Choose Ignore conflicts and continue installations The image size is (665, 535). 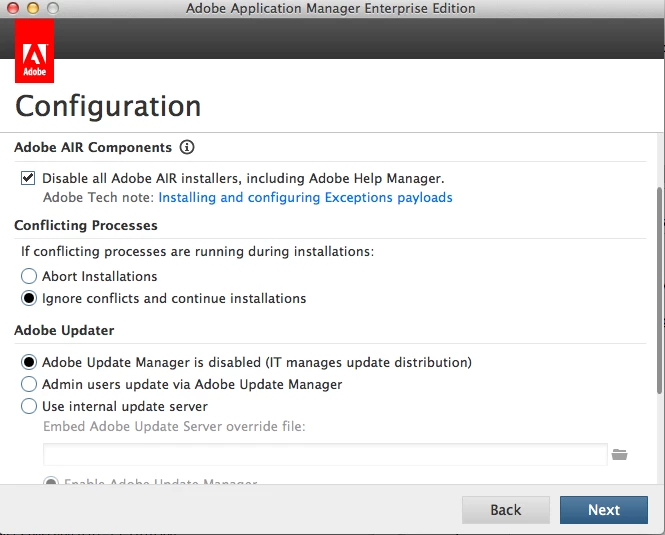[x=29, y=298]
